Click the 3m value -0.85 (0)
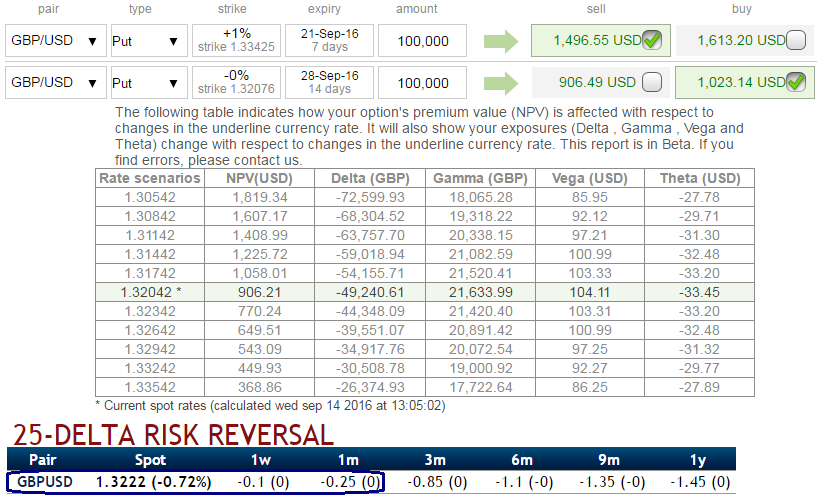Screen dimensions: 817x495 [437, 482]
